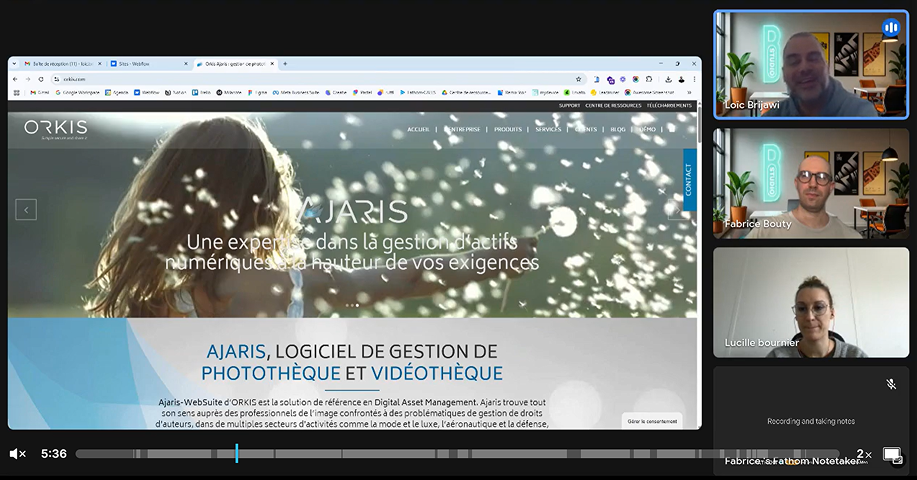Viewport: 917px width, 480px height.
Task: Open the ACCUEIL menu item
Action: (x=418, y=129)
